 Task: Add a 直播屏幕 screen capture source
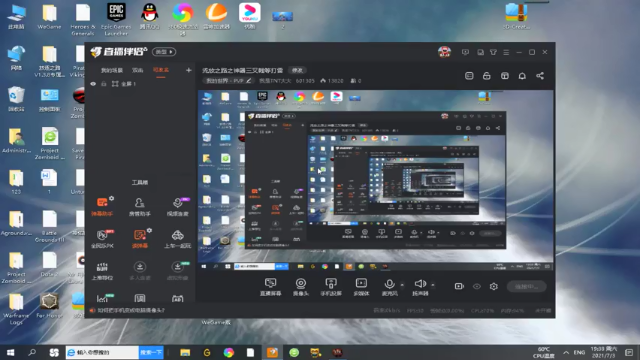pos(270,287)
